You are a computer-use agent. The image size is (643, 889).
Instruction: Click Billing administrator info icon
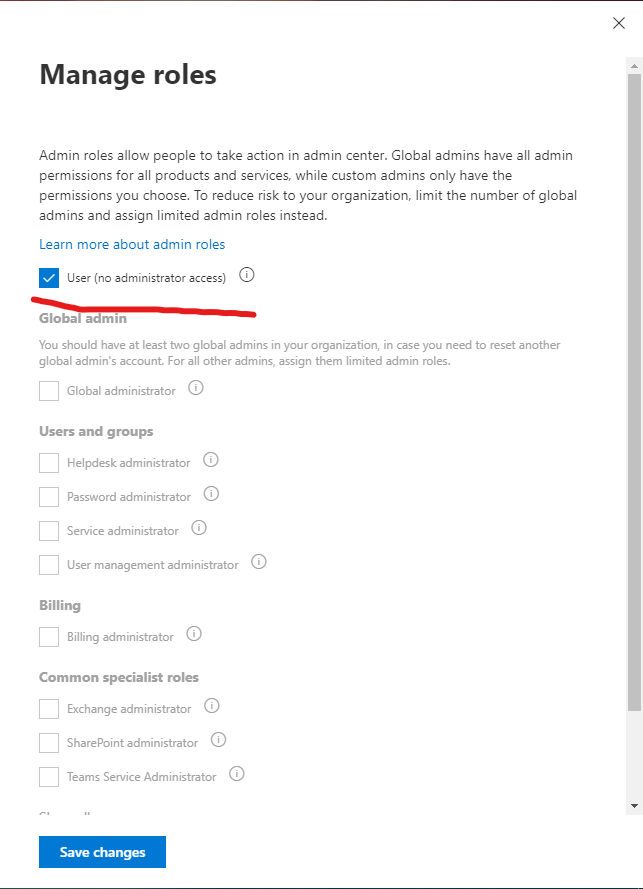[194, 634]
